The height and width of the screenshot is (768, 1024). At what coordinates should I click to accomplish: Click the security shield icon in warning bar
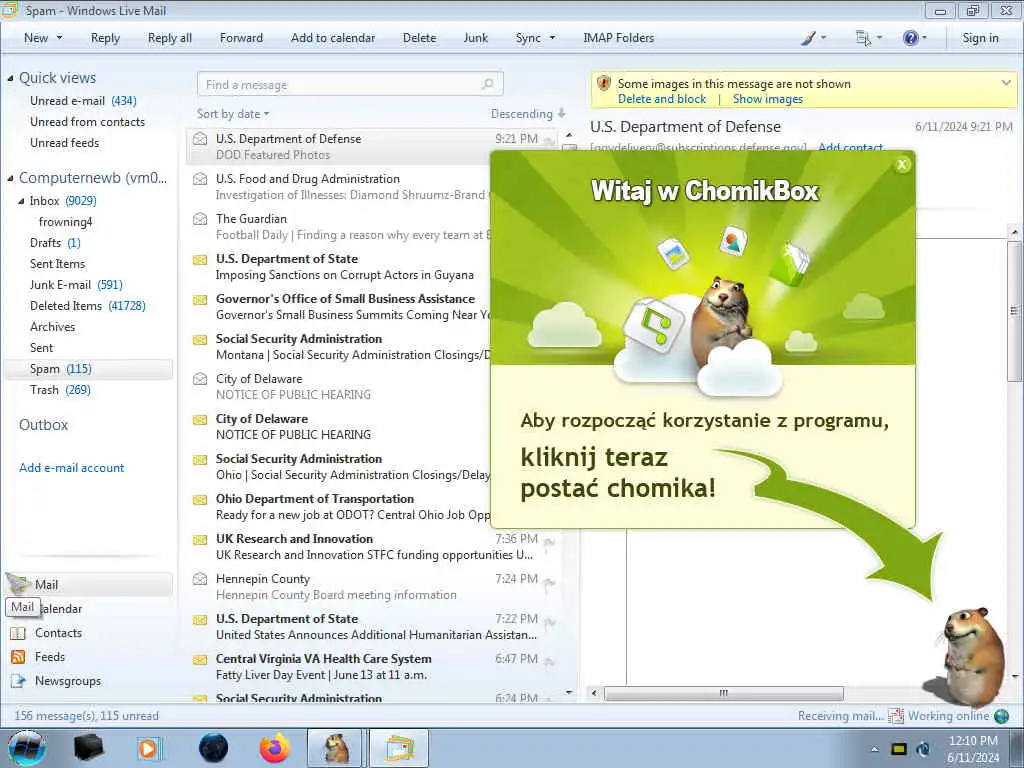[x=604, y=84]
